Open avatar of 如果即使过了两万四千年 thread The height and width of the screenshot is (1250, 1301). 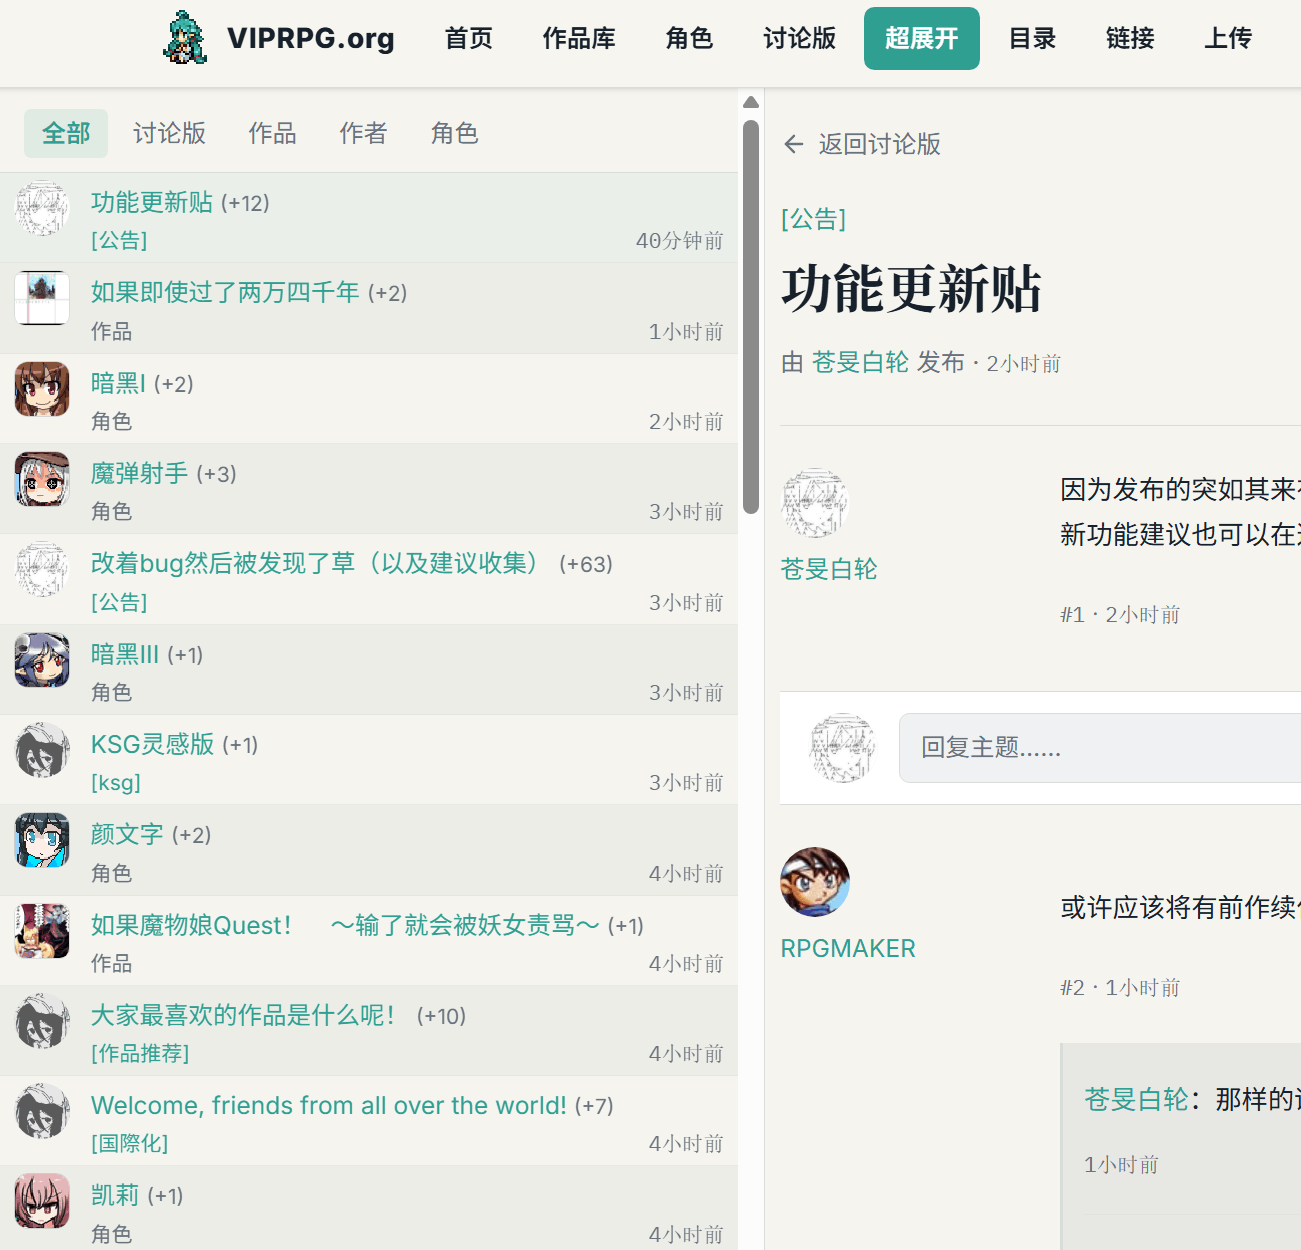[x=42, y=298]
